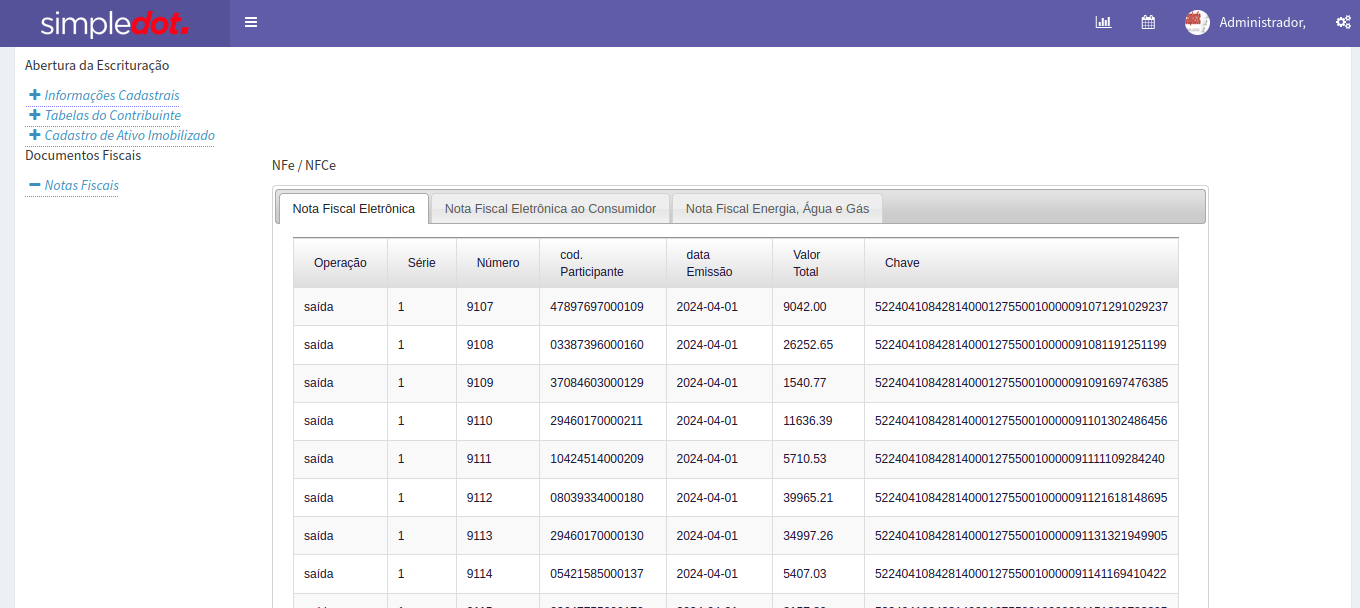
Task: Click the Número column header
Action: pos(497,263)
